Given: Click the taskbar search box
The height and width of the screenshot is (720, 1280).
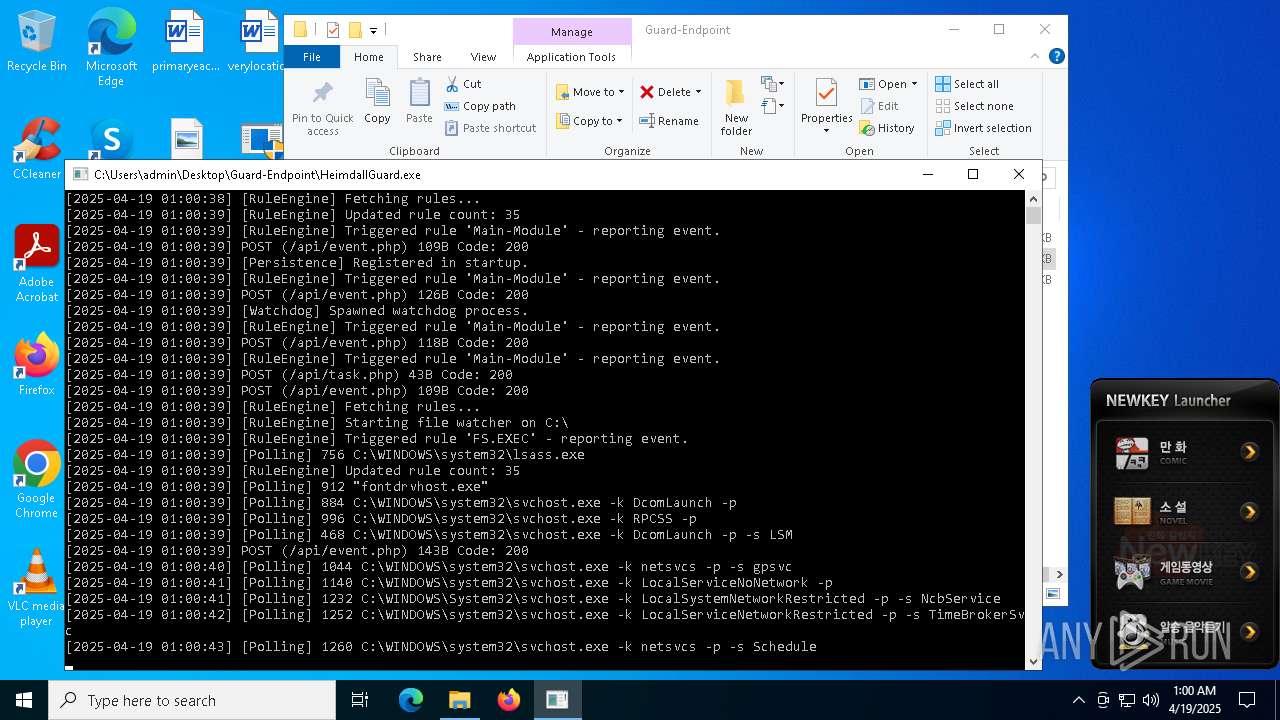Looking at the screenshot, I should [192, 700].
